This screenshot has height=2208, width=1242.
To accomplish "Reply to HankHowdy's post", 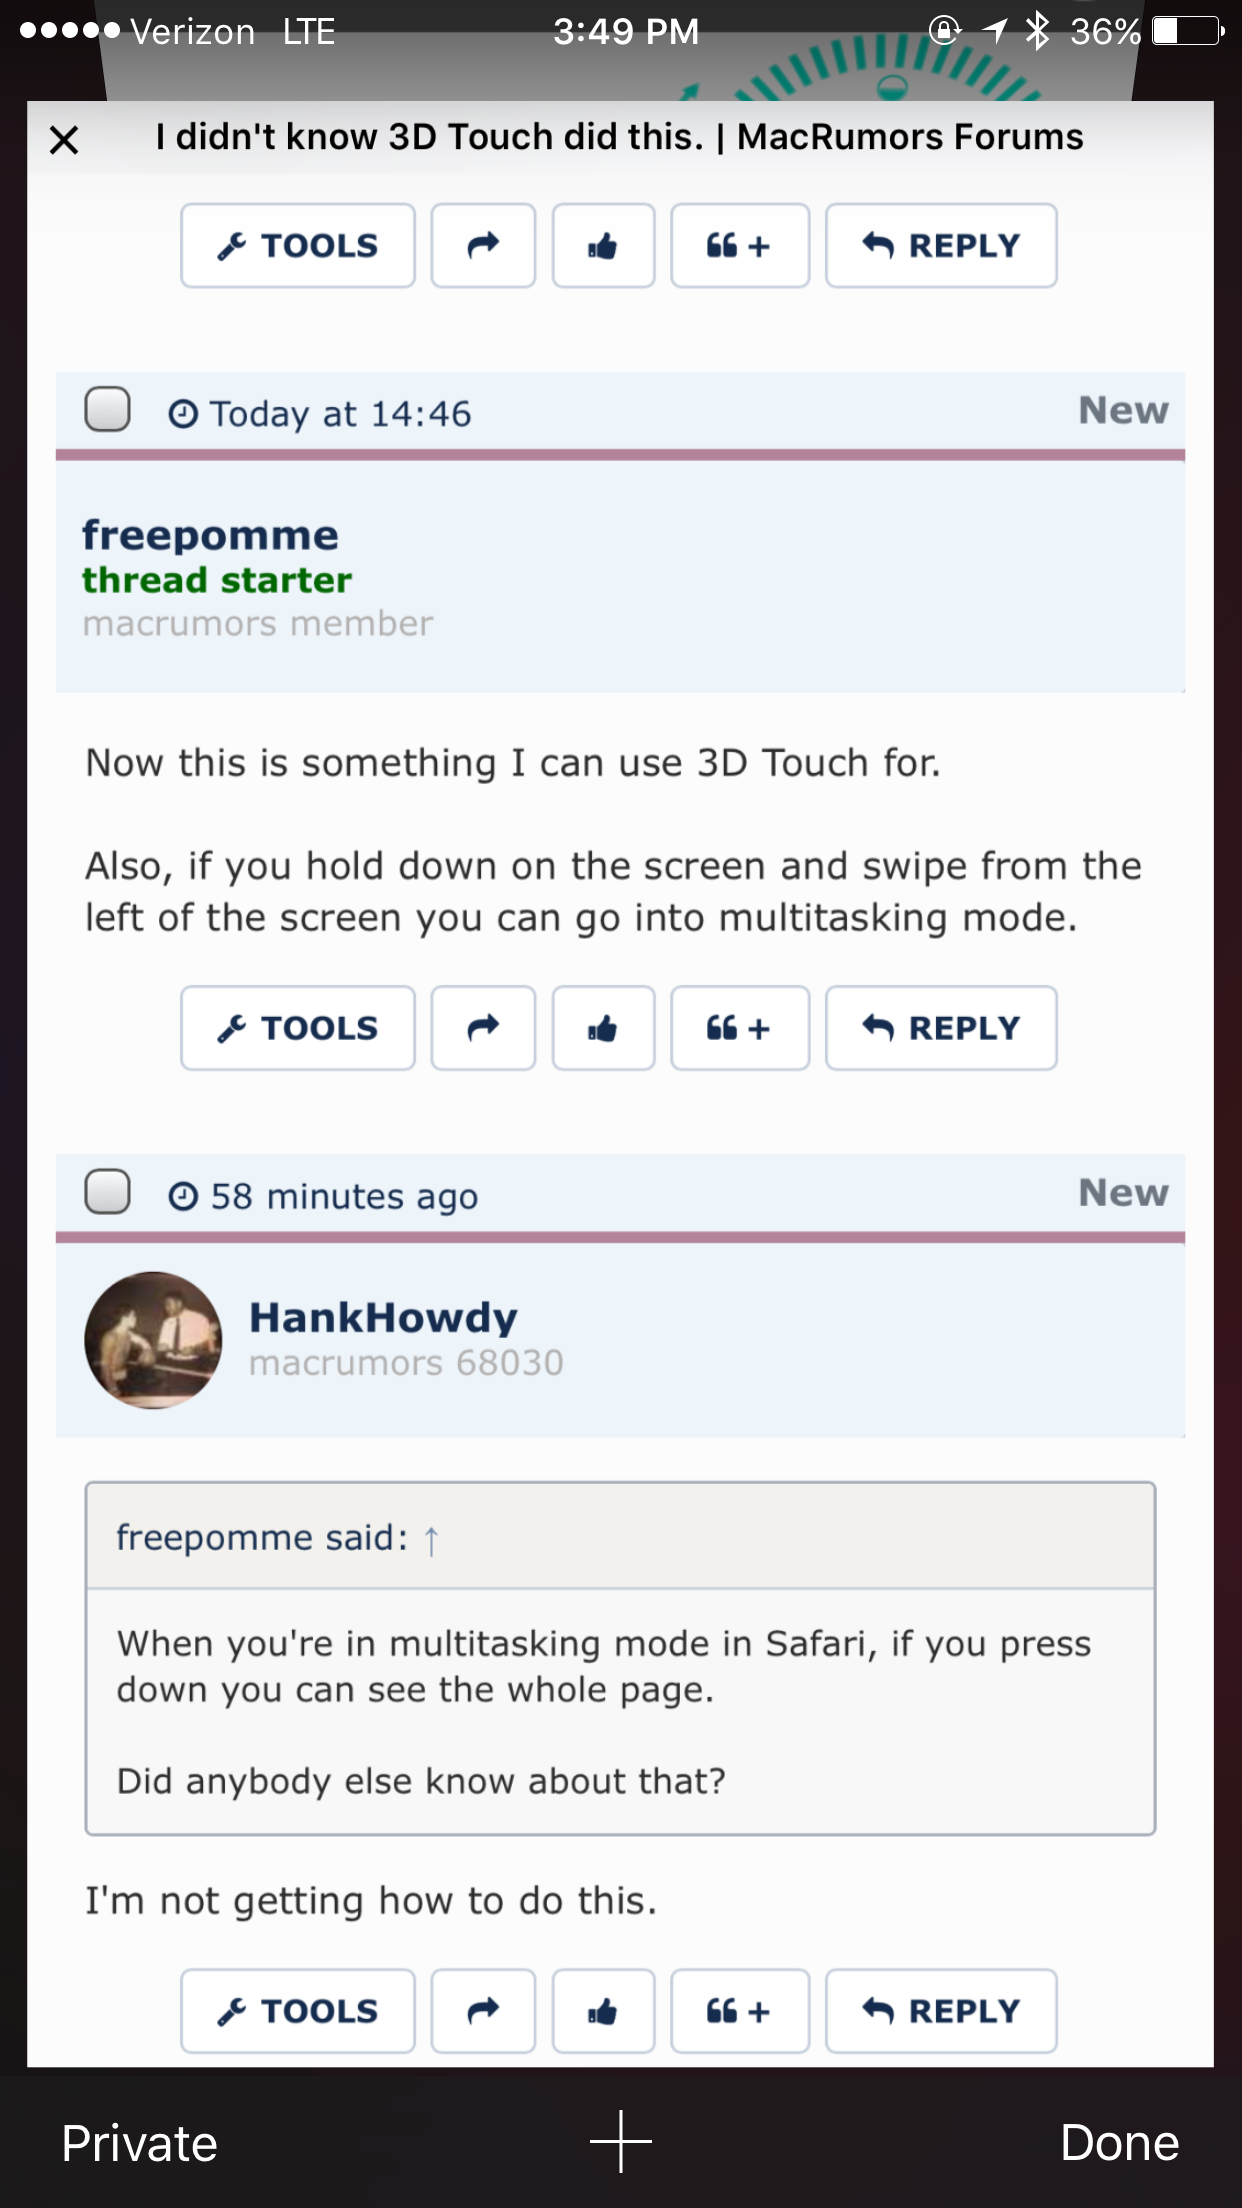I will (x=941, y=2011).
